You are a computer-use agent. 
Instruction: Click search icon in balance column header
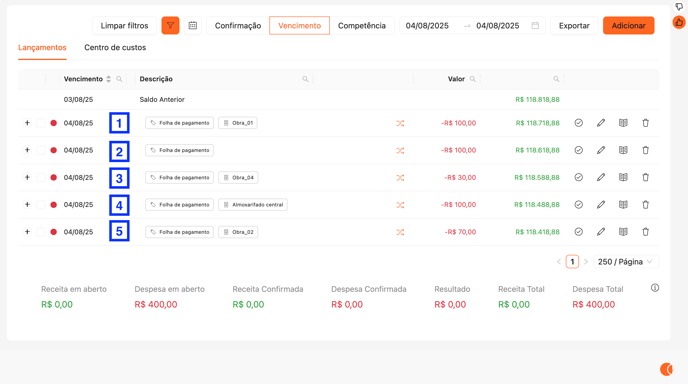click(556, 79)
